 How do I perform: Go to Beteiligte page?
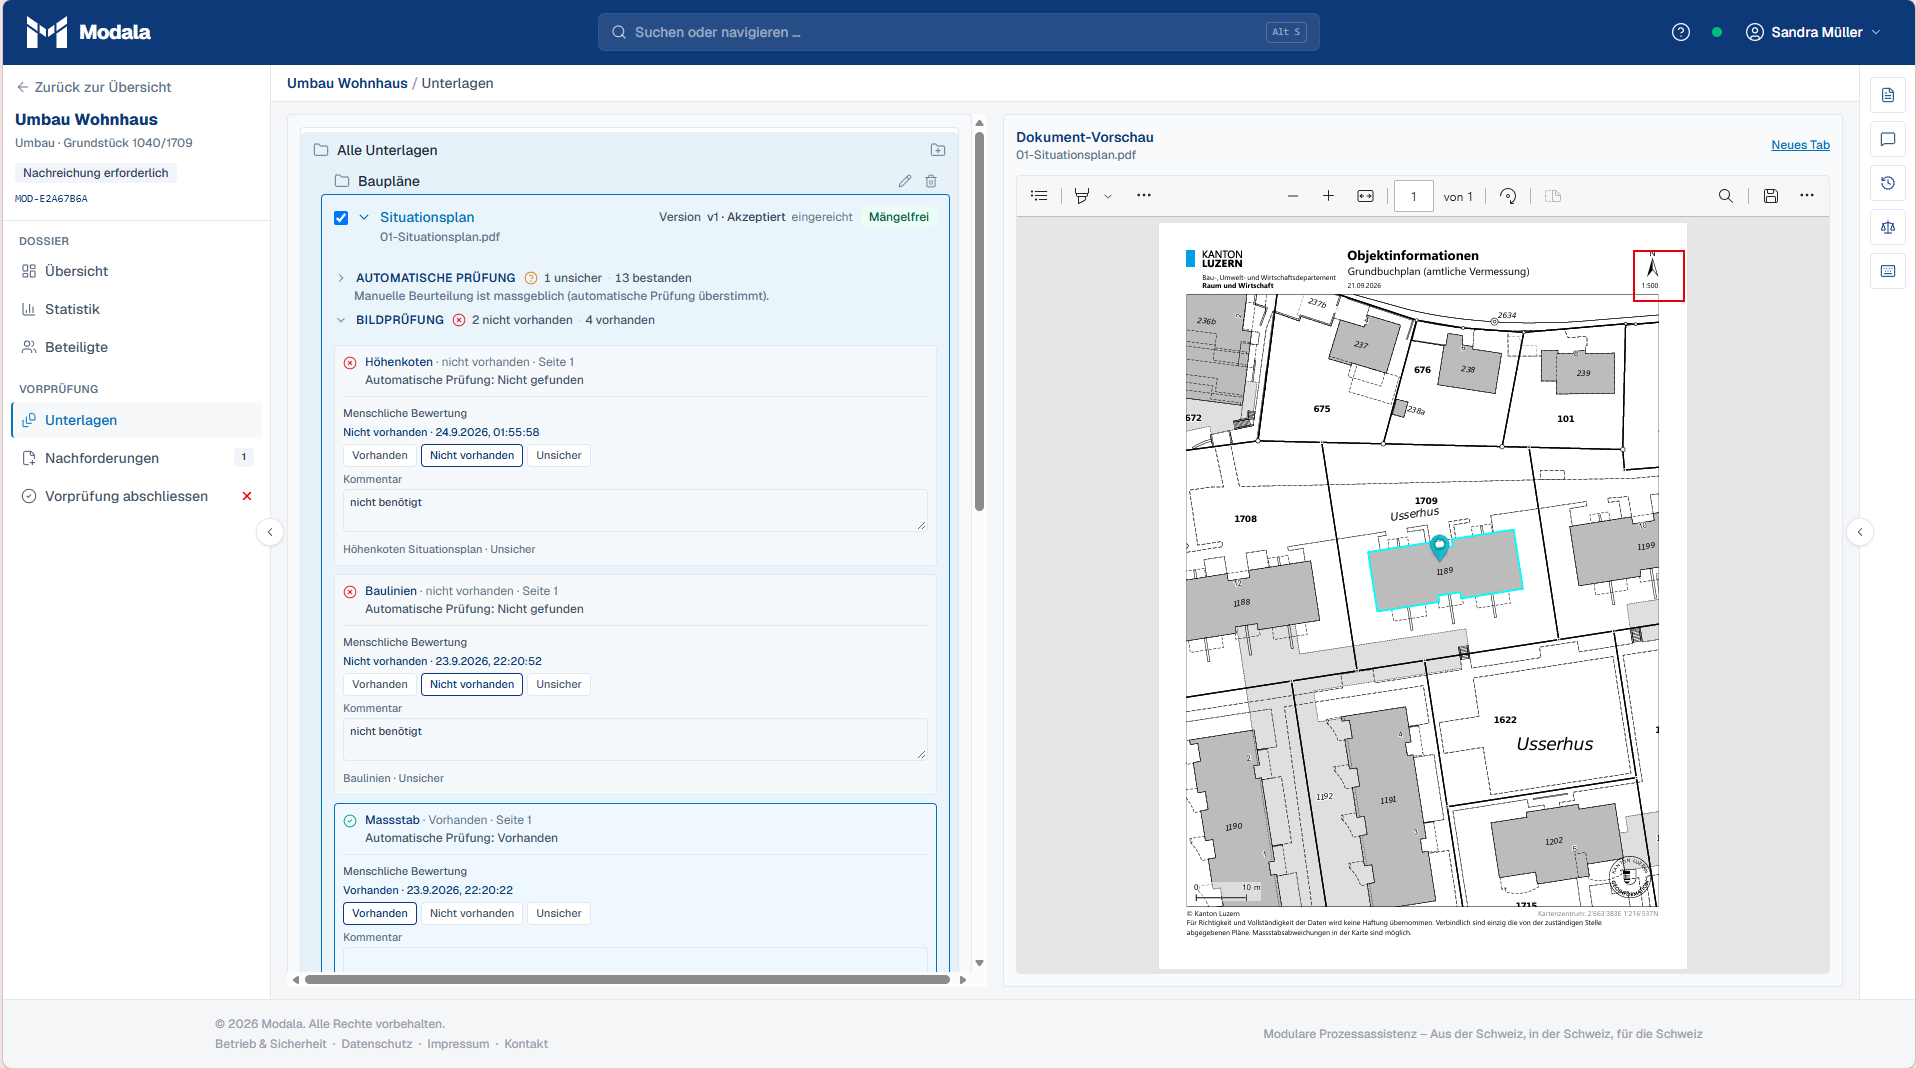(136, 347)
